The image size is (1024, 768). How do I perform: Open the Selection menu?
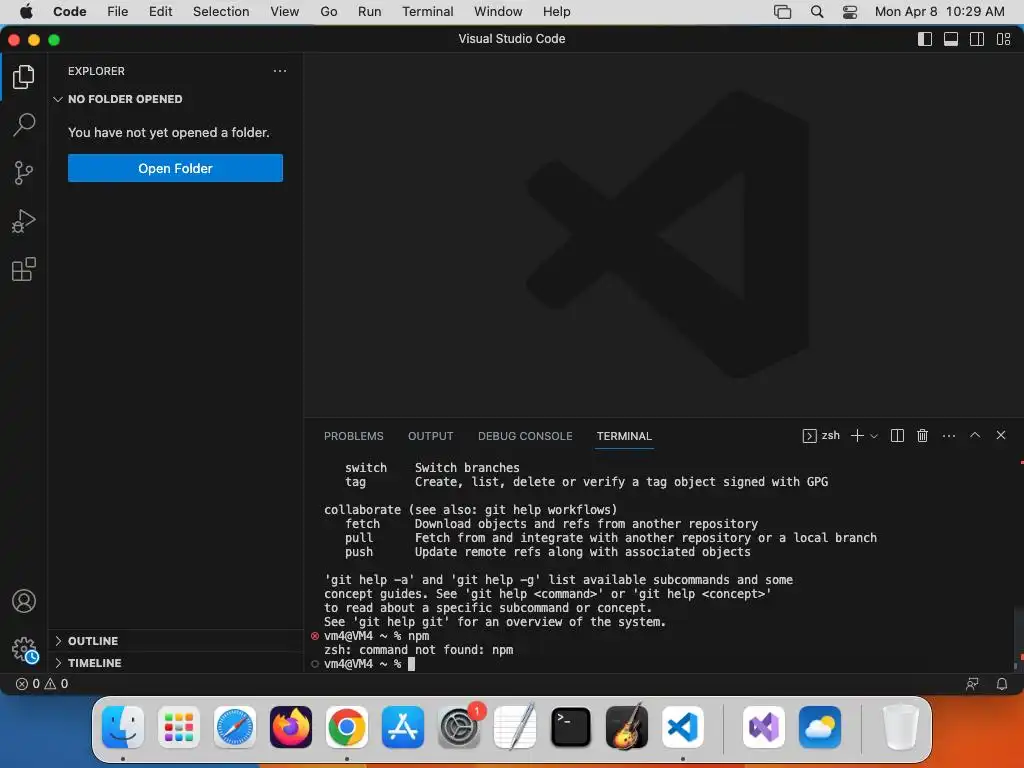pos(221,12)
